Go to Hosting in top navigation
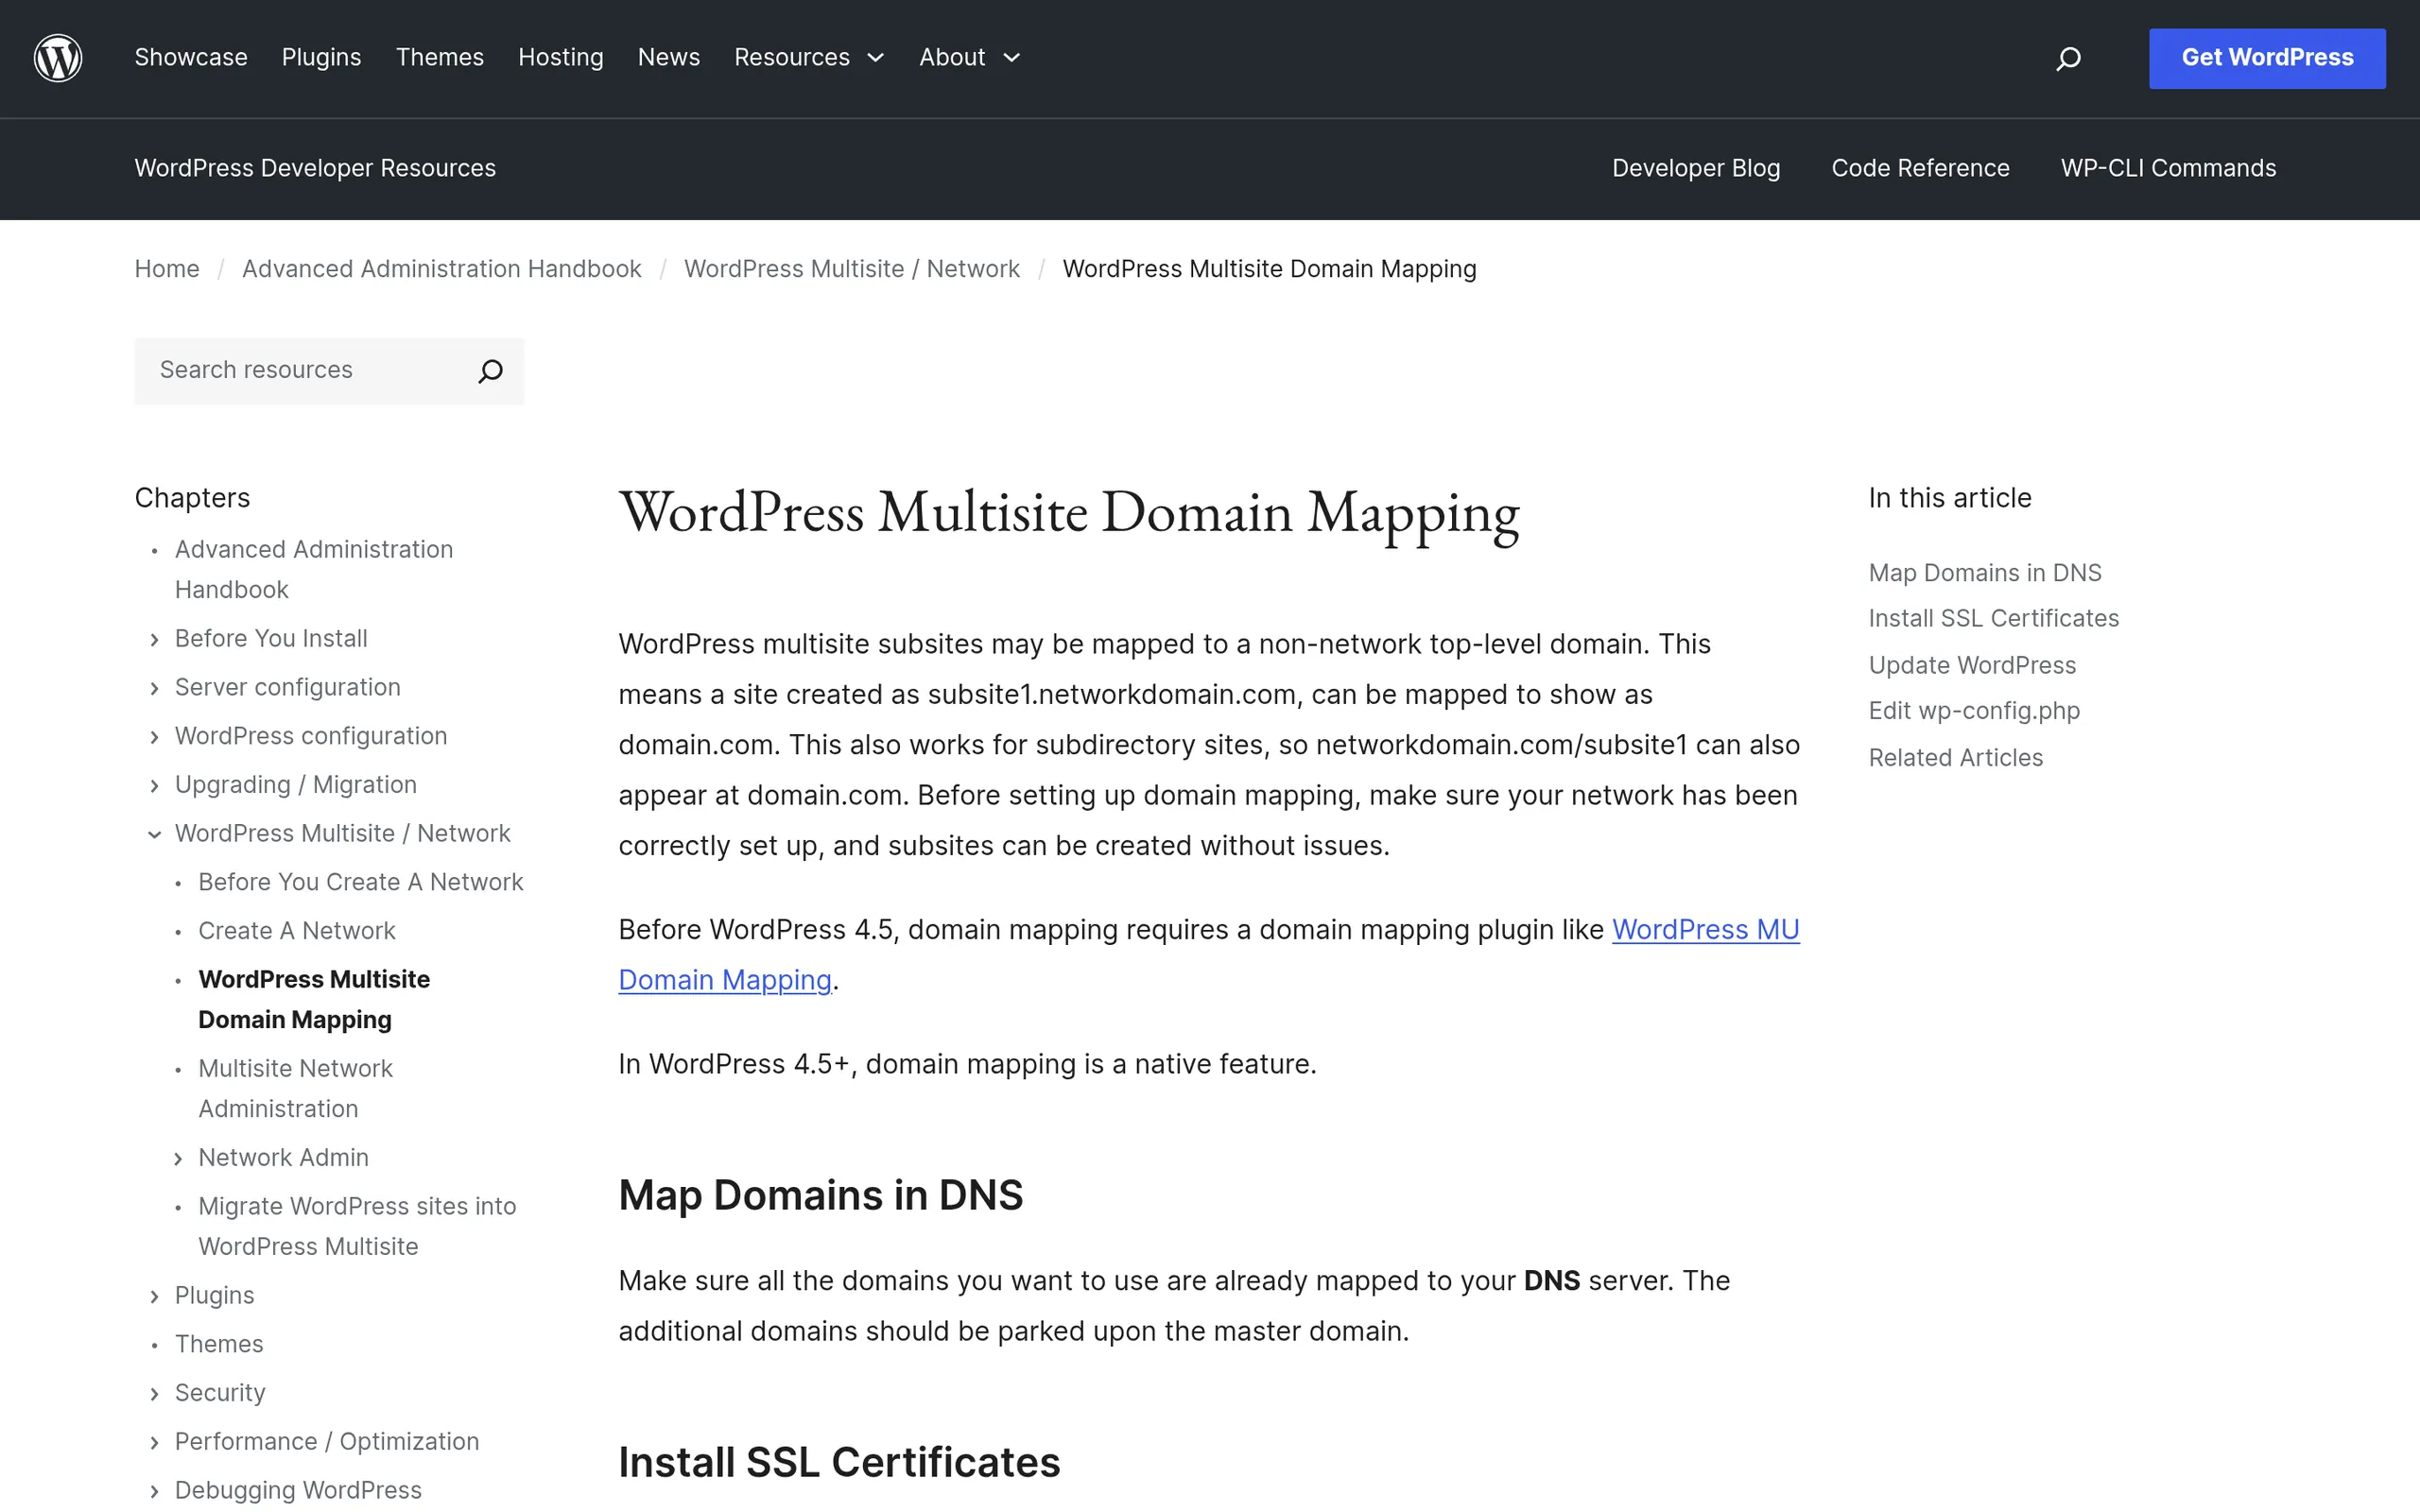This screenshot has width=2420, height=1512. coord(561,58)
